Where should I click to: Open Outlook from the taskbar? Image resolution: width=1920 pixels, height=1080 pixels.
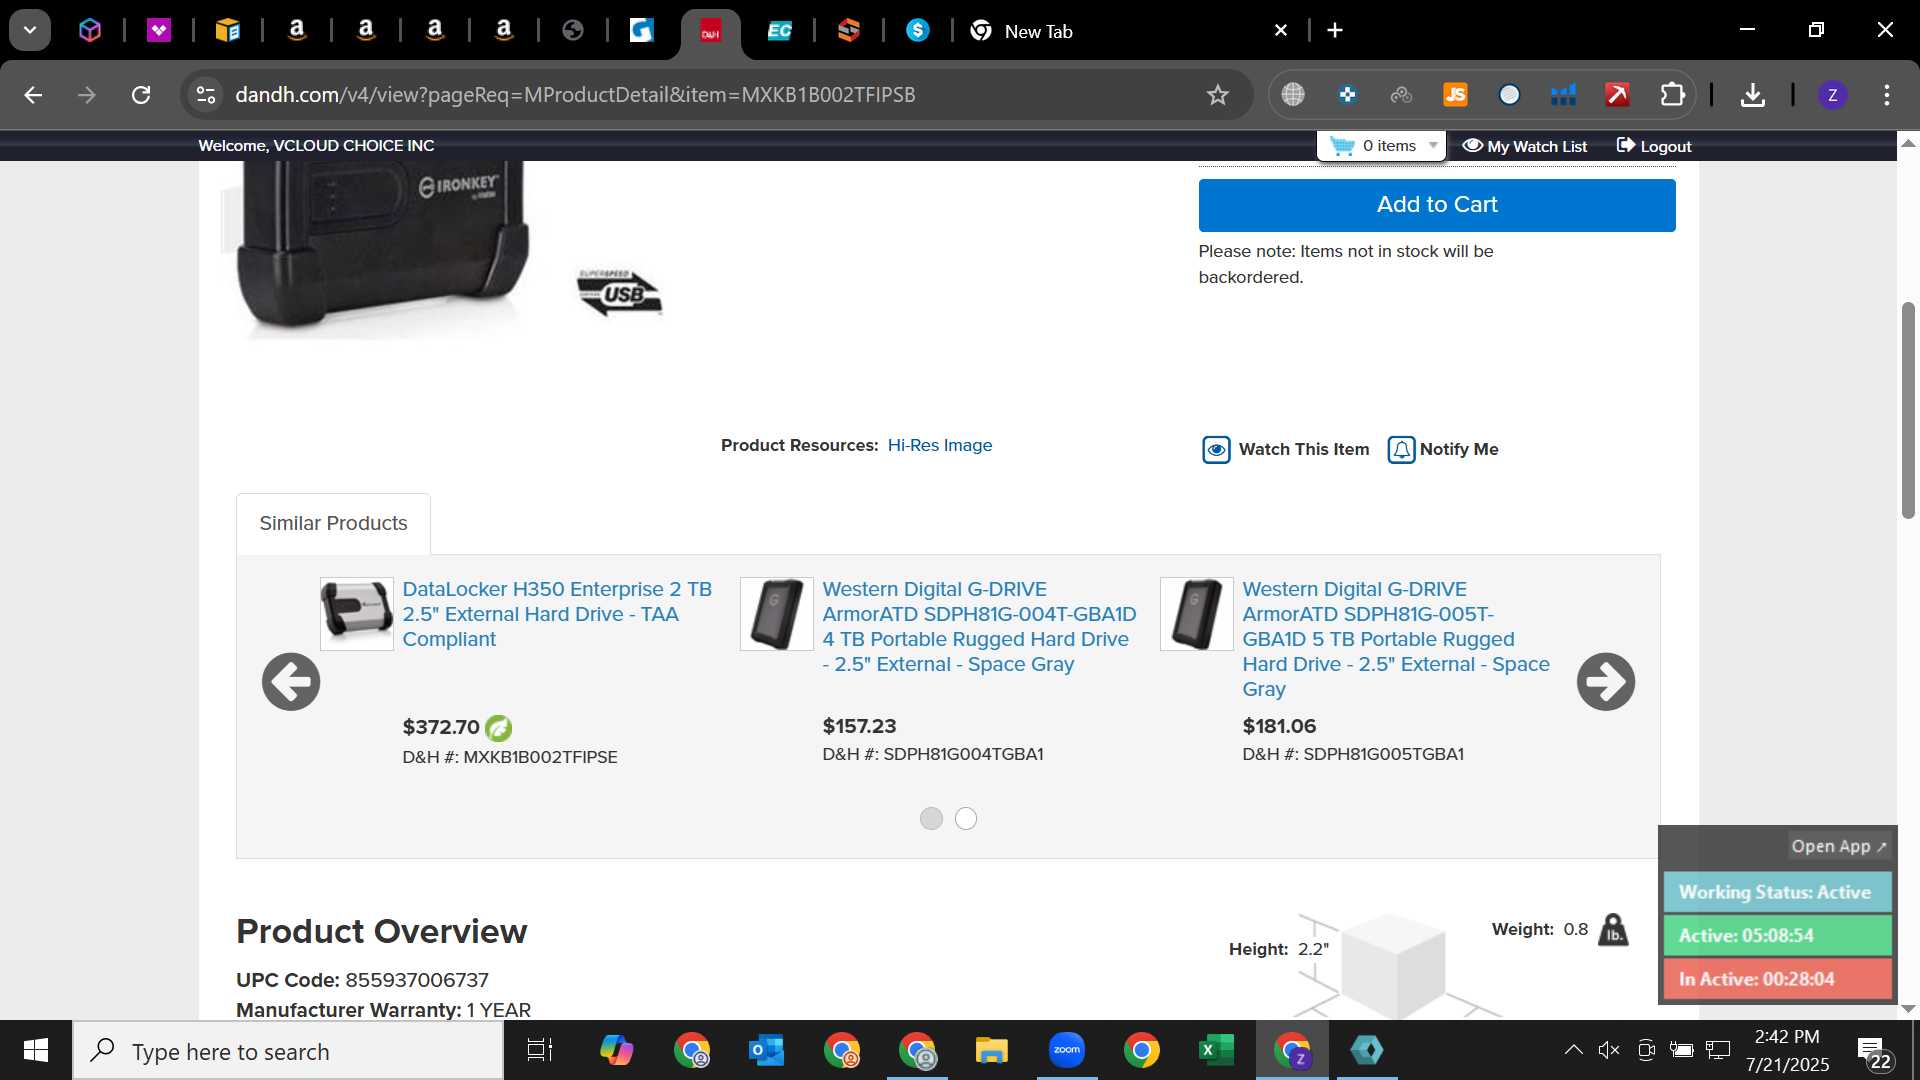click(766, 1050)
